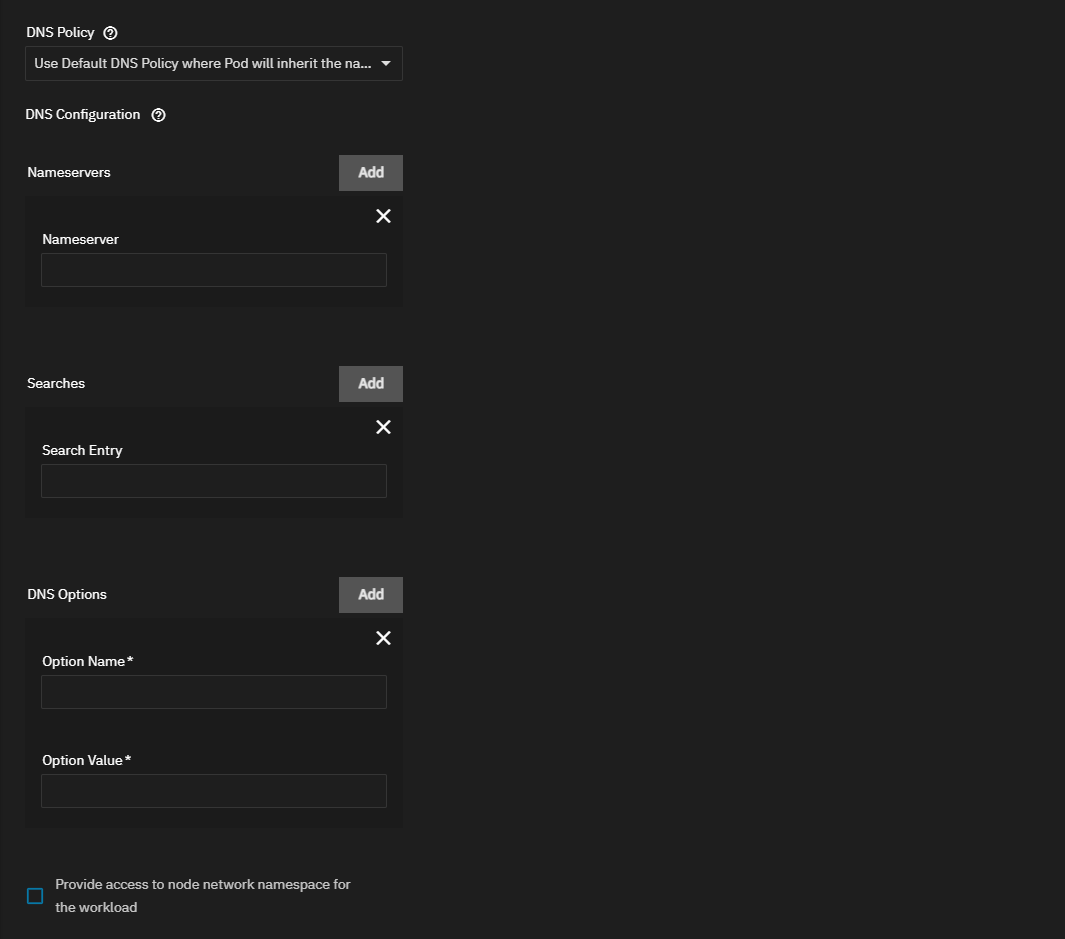The image size is (1065, 939).
Task: Open the DNS Configuration help tooltip icon
Action: pyautogui.click(x=158, y=115)
